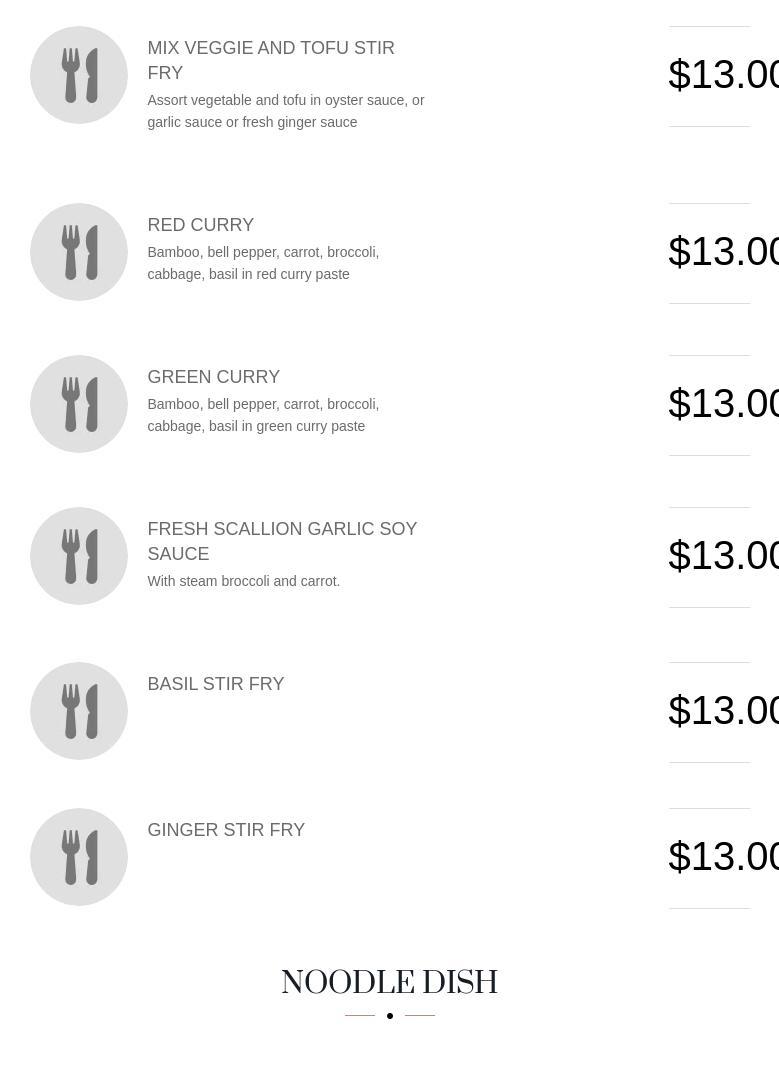Image resolution: width=779 pixels, height=1088 pixels.
Task: Click the steam broccoli and carrot description
Action: point(243,581)
